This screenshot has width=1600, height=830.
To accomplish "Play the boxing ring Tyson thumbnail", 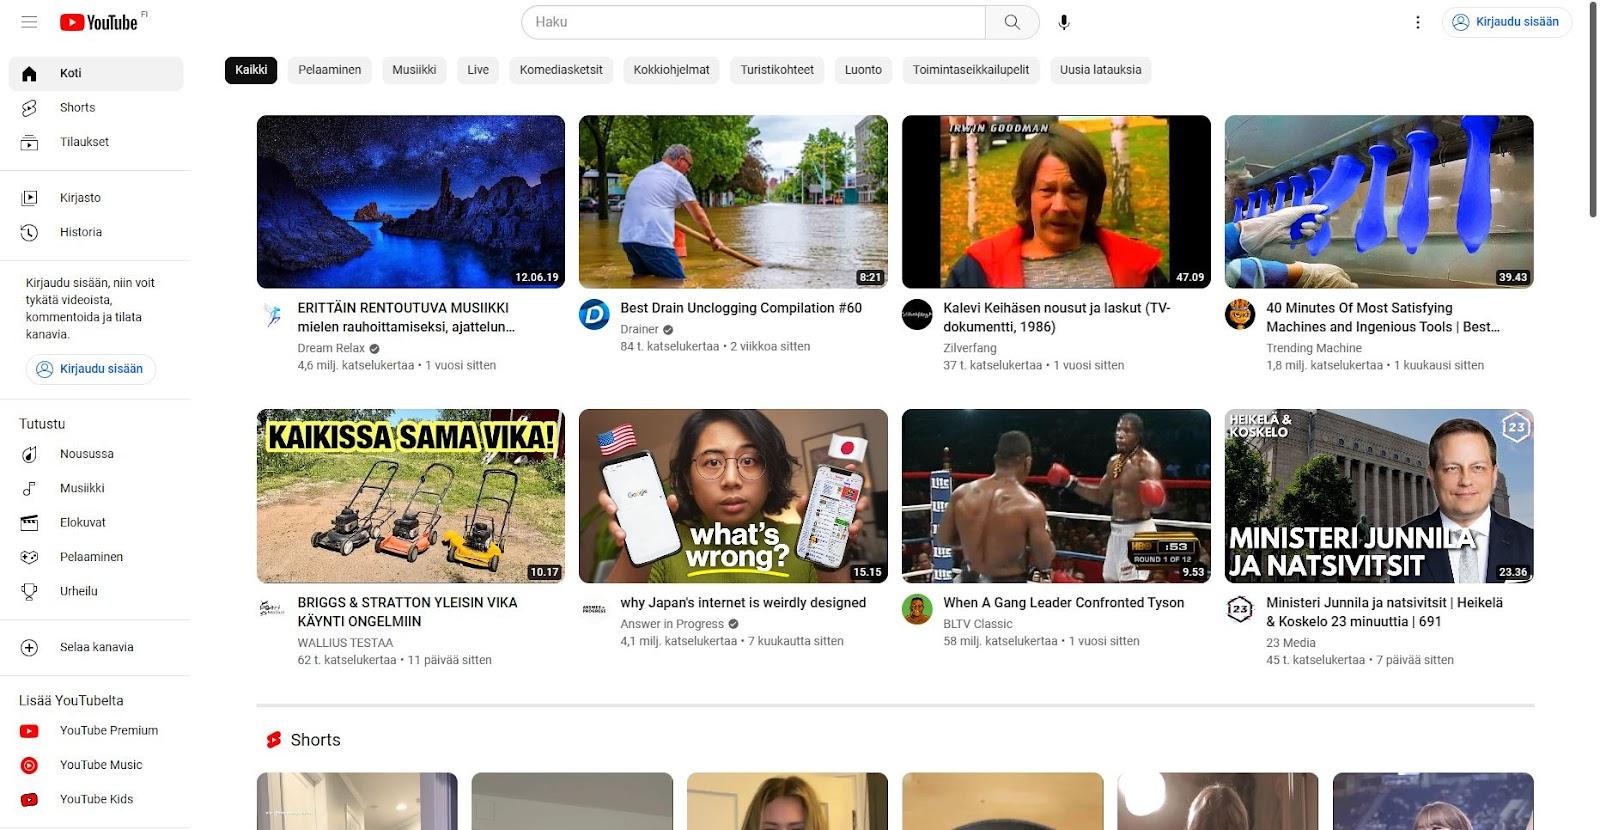I will click(1056, 496).
